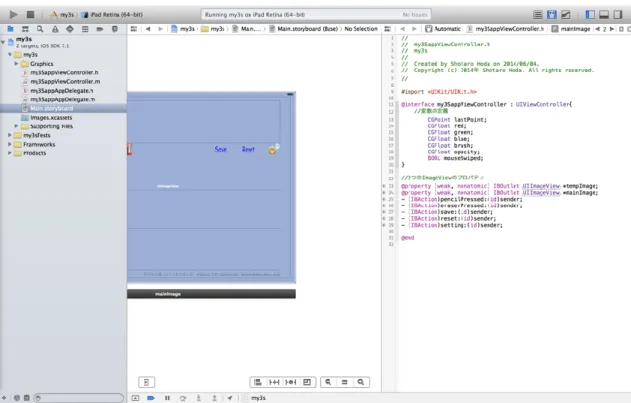The width and height of the screenshot is (631, 403).
Task: Open the Symbol navigator
Action: (x=25, y=29)
